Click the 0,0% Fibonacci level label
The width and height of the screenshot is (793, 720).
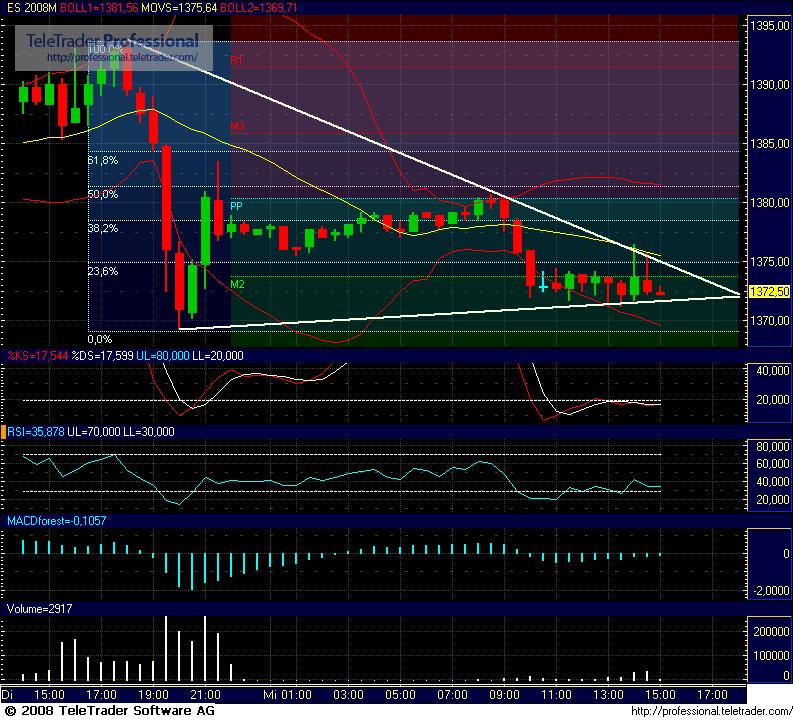[100, 339]
